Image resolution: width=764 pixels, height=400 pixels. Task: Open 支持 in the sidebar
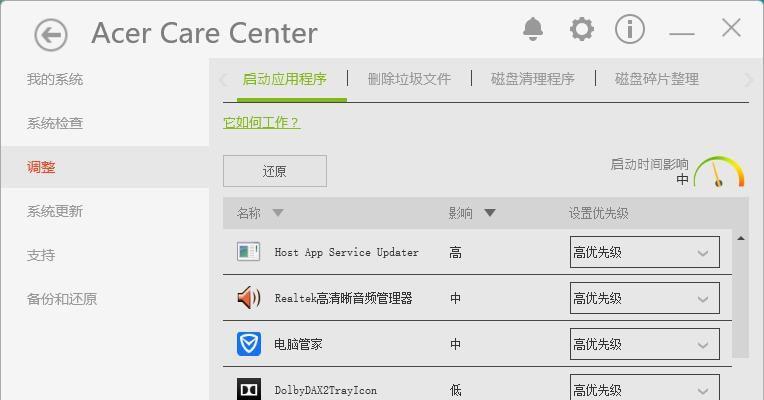coord(41,255)
